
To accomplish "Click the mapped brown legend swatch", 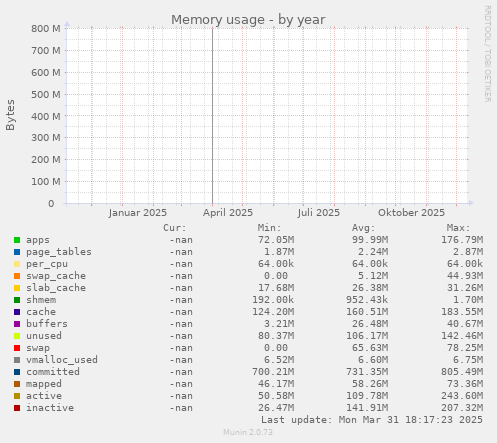I will pyautogui.click(x=17, y=384).
